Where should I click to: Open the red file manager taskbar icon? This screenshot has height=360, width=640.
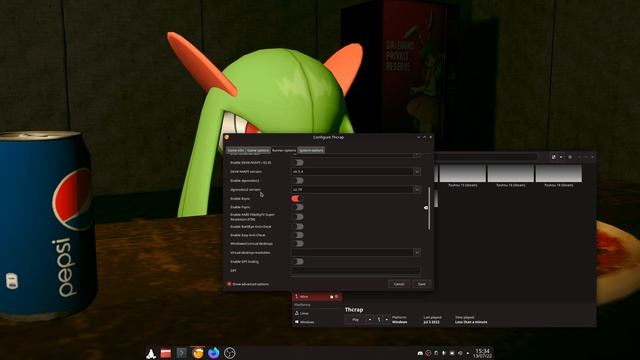[166, 353]
